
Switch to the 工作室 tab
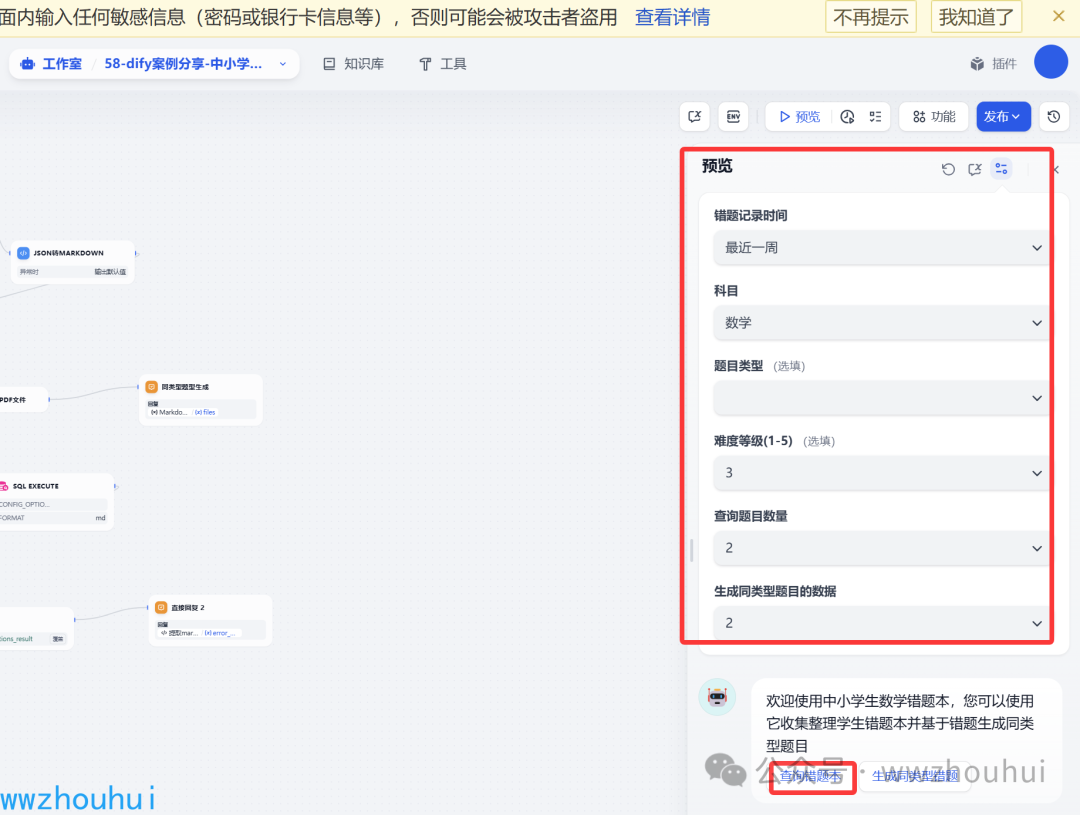click(x=52, y=64)
